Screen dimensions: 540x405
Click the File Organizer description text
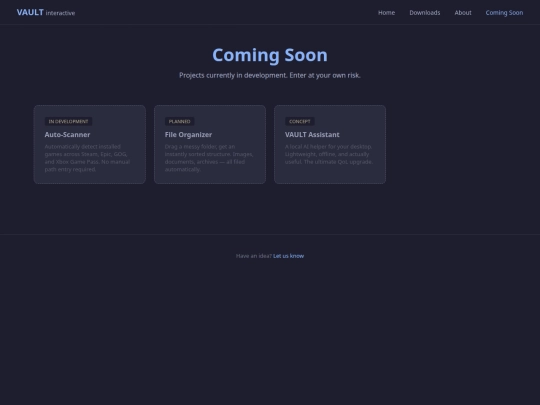[209, 158]
